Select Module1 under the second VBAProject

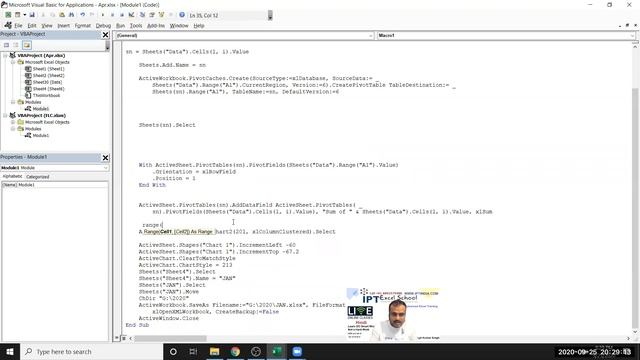click(x=40, y=135)
